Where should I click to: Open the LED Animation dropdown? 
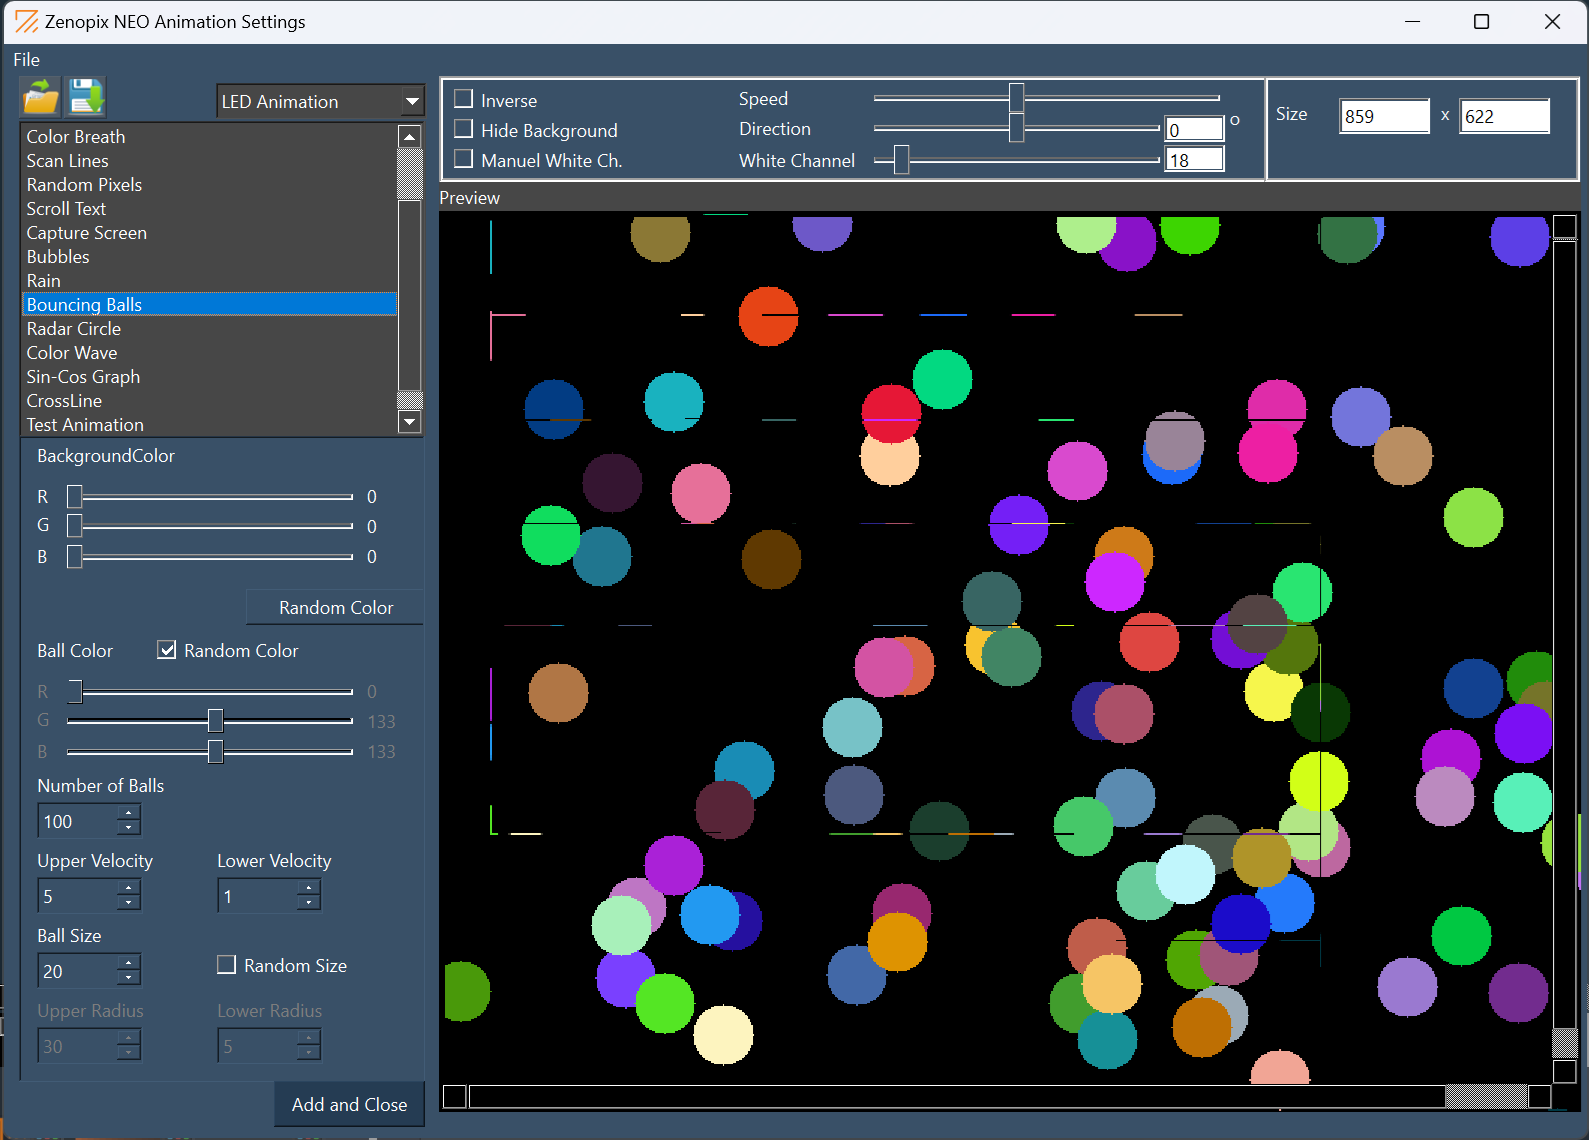click(x=411, y=101)
